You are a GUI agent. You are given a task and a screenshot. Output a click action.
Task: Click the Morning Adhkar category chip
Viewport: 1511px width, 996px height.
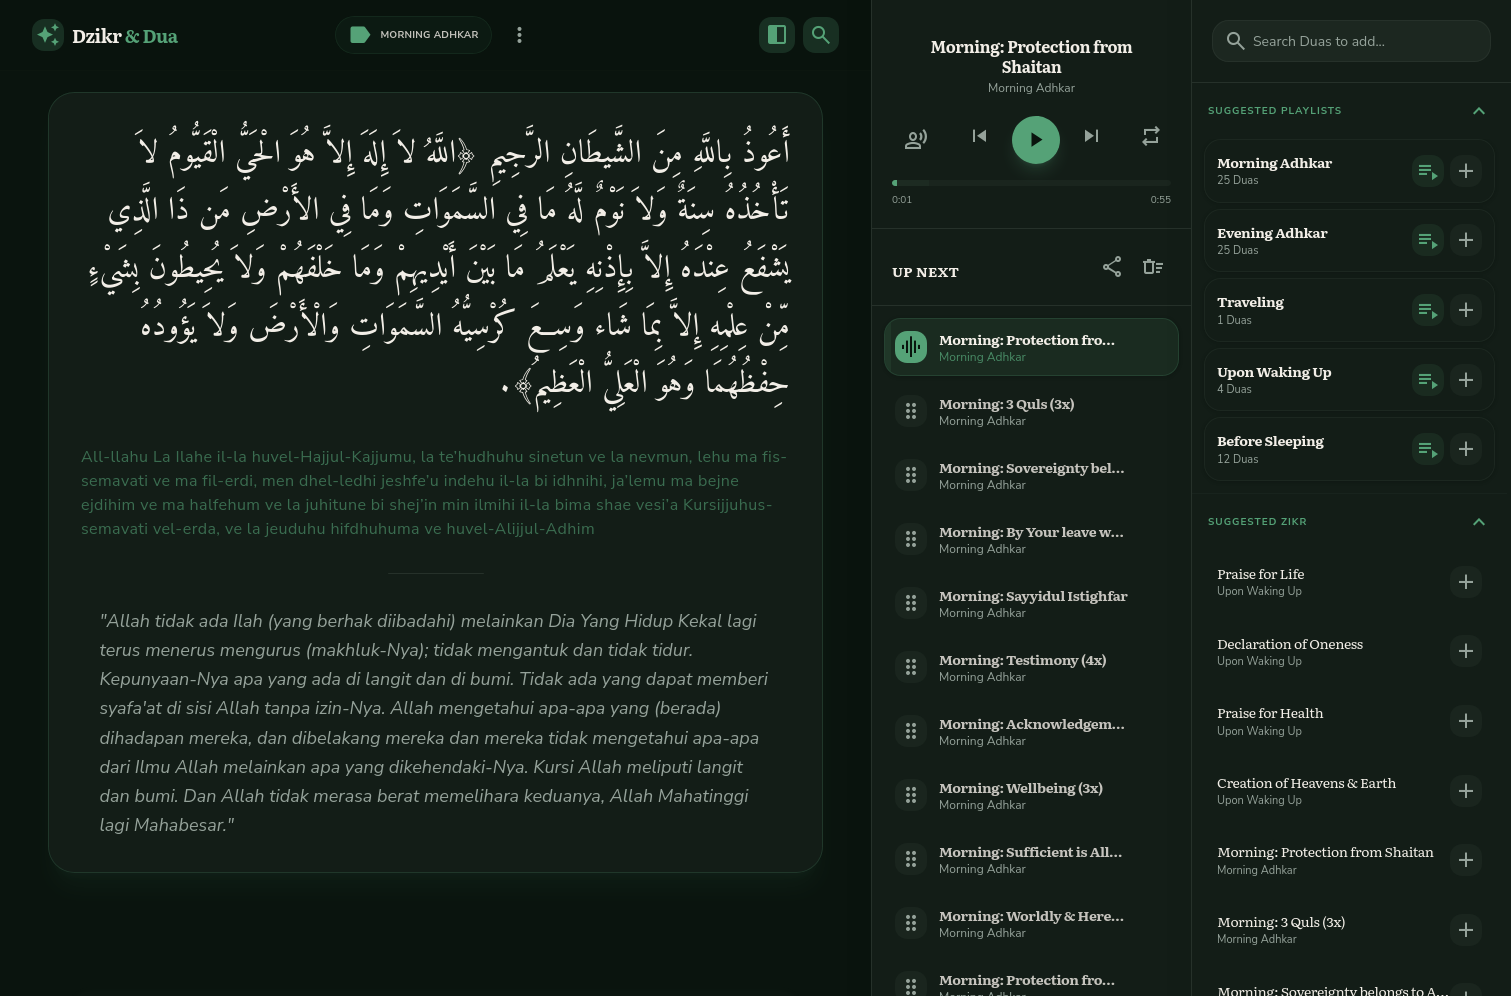pyautogui.click(x=413, y=35)
